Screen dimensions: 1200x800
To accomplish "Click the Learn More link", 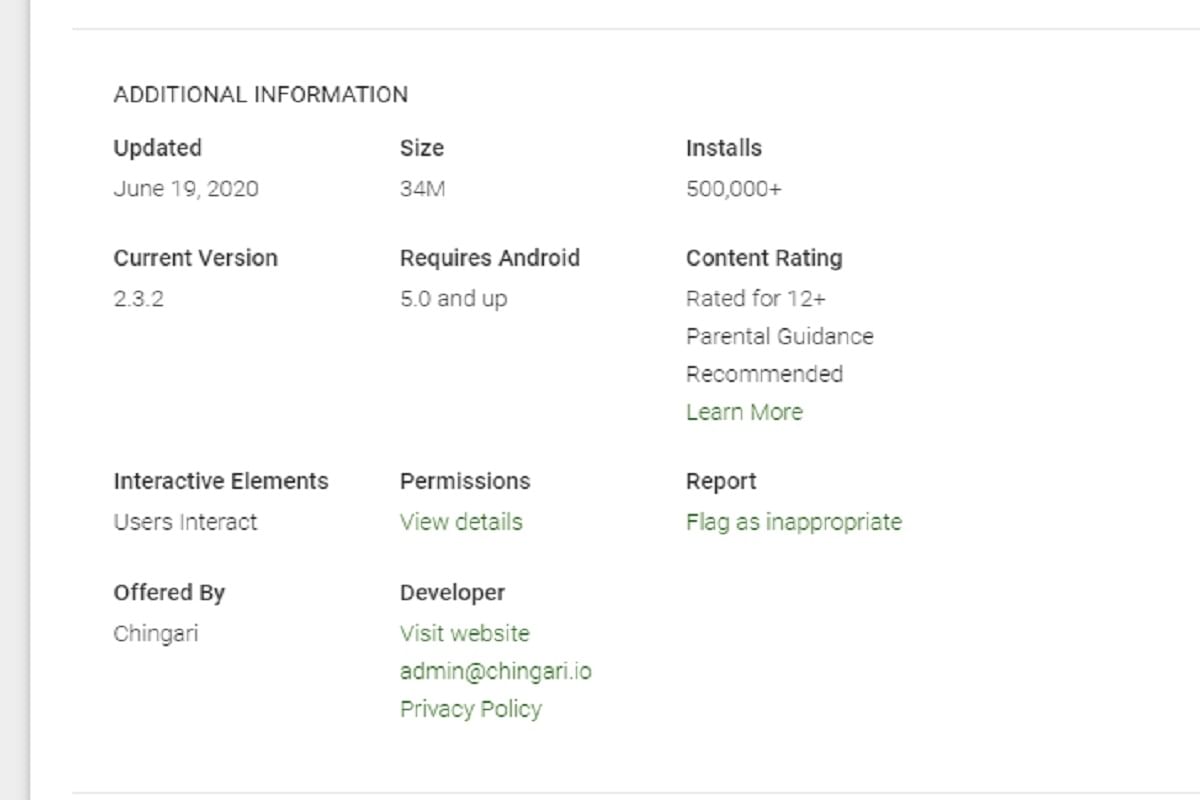I will 744,412.
